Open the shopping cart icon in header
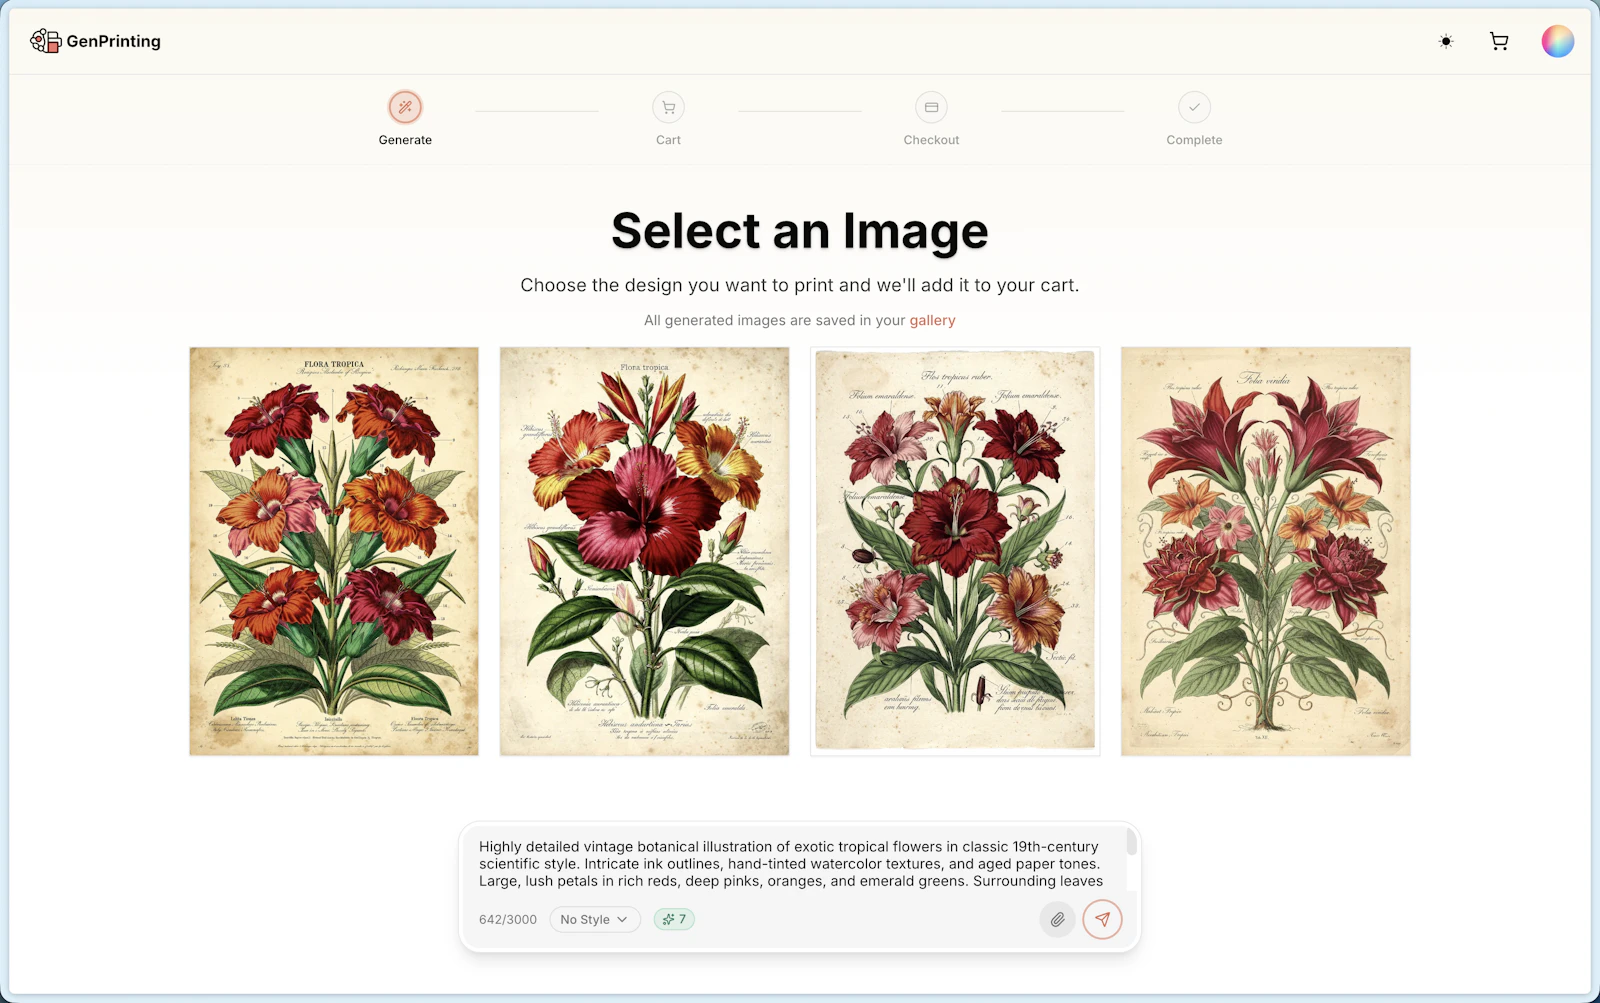1600x1003 pixels. coord(1499,41)
